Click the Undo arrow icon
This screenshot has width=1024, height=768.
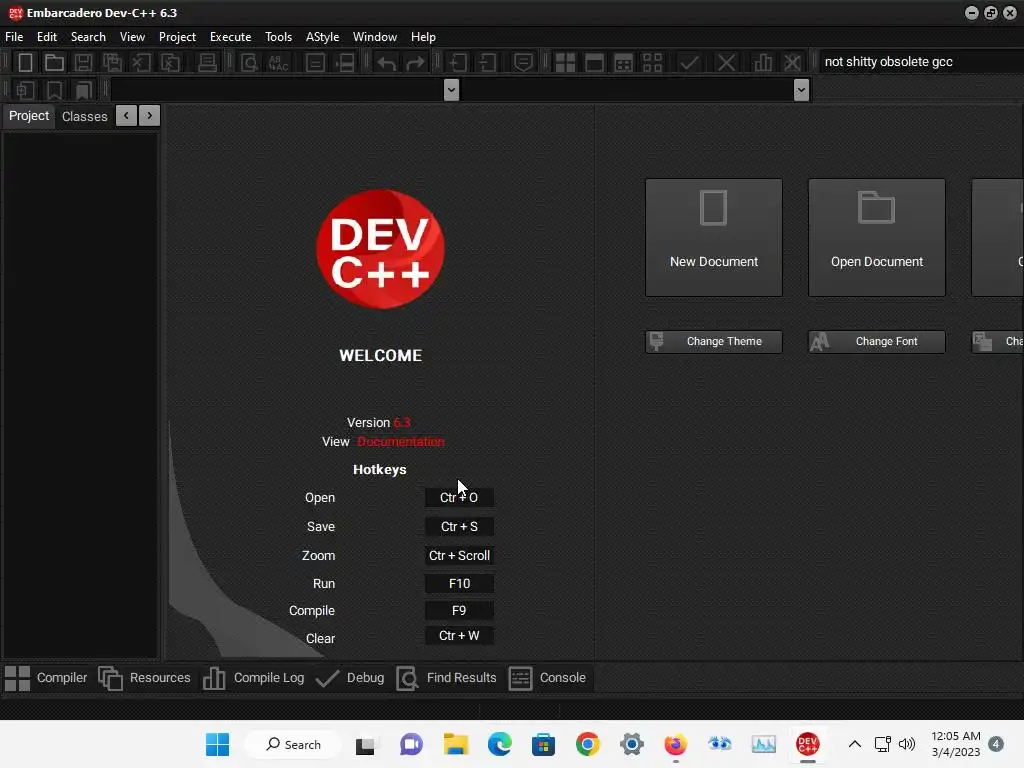(x=386, y=63)
